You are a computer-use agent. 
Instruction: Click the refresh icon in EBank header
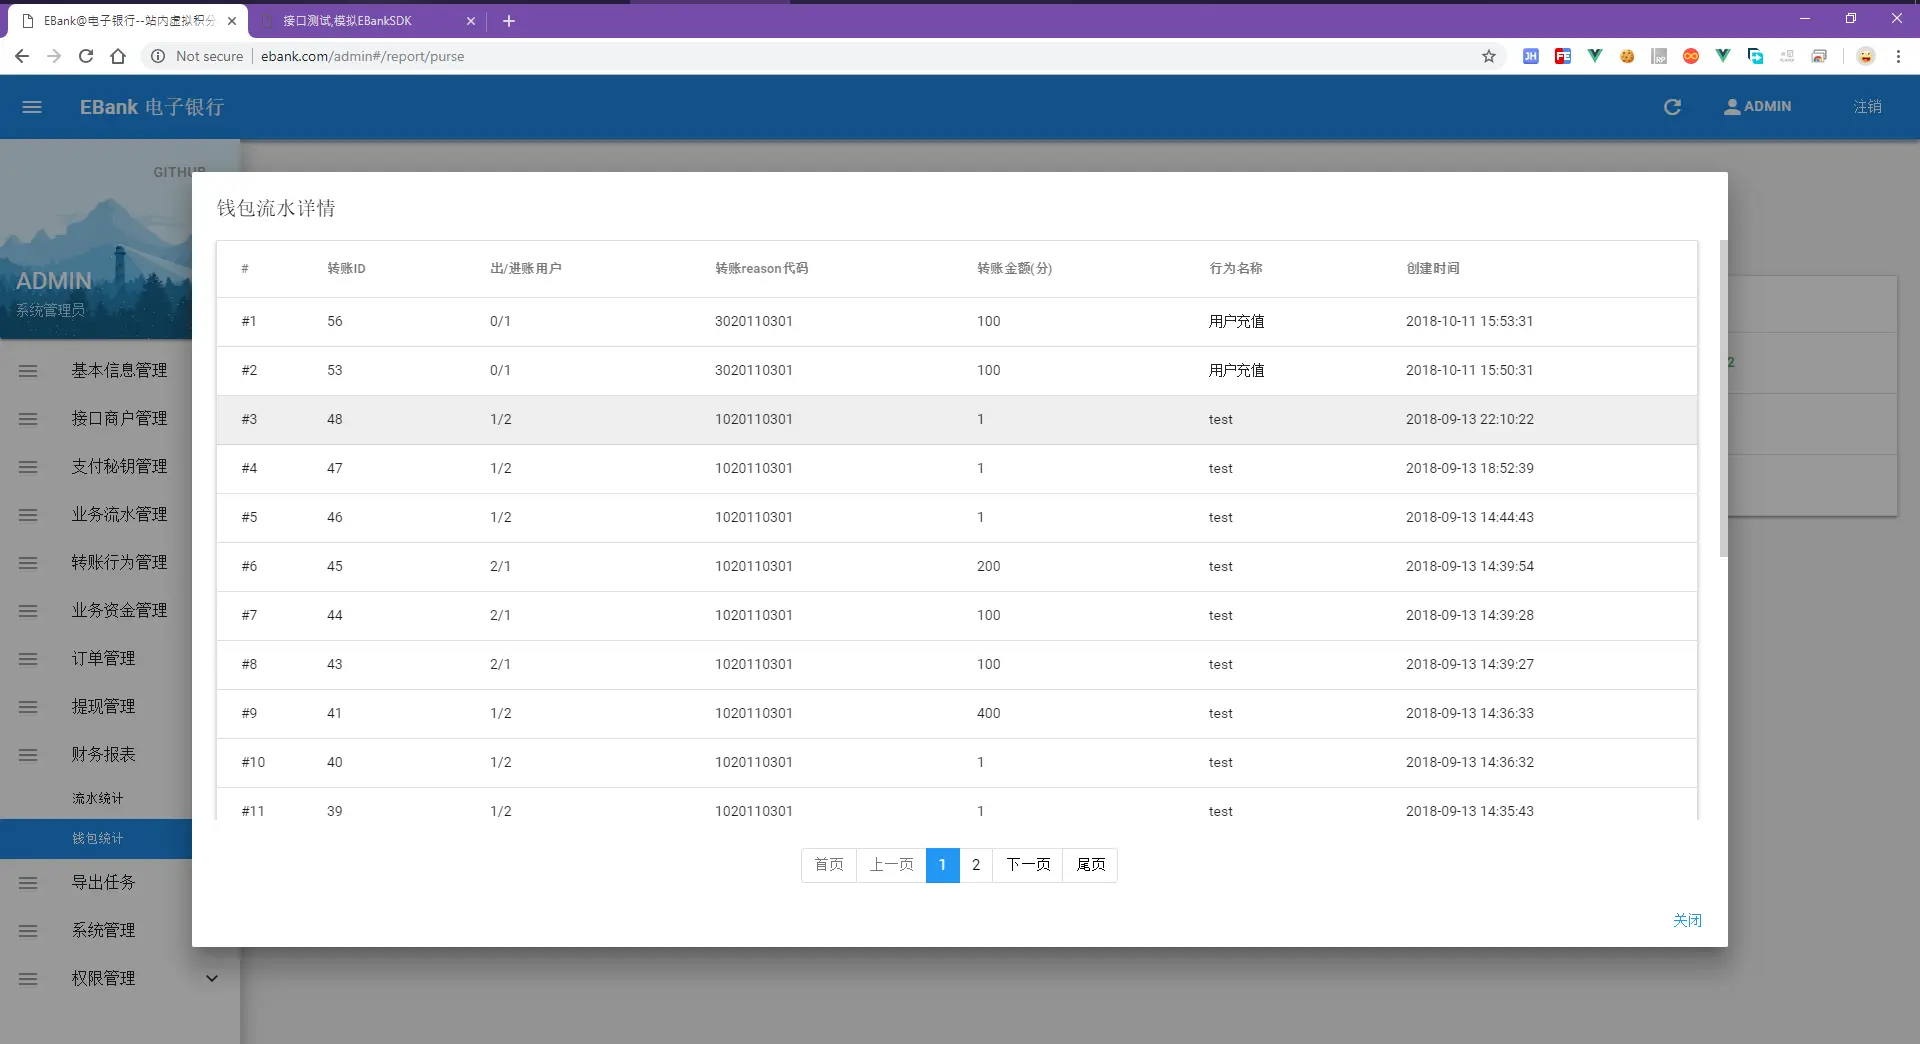(1672, 107)
